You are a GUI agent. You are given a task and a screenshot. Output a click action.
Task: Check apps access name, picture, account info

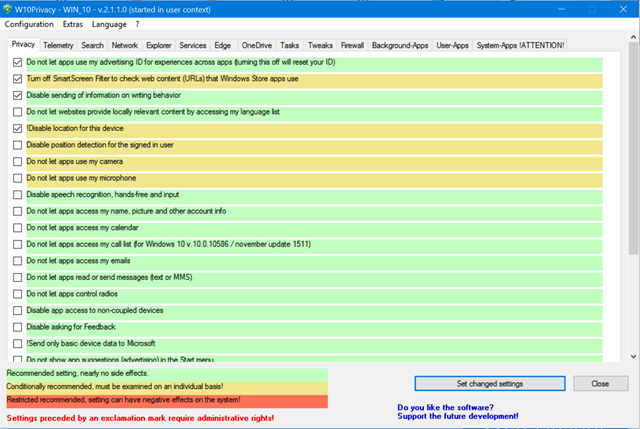click(x=17, y=211)
